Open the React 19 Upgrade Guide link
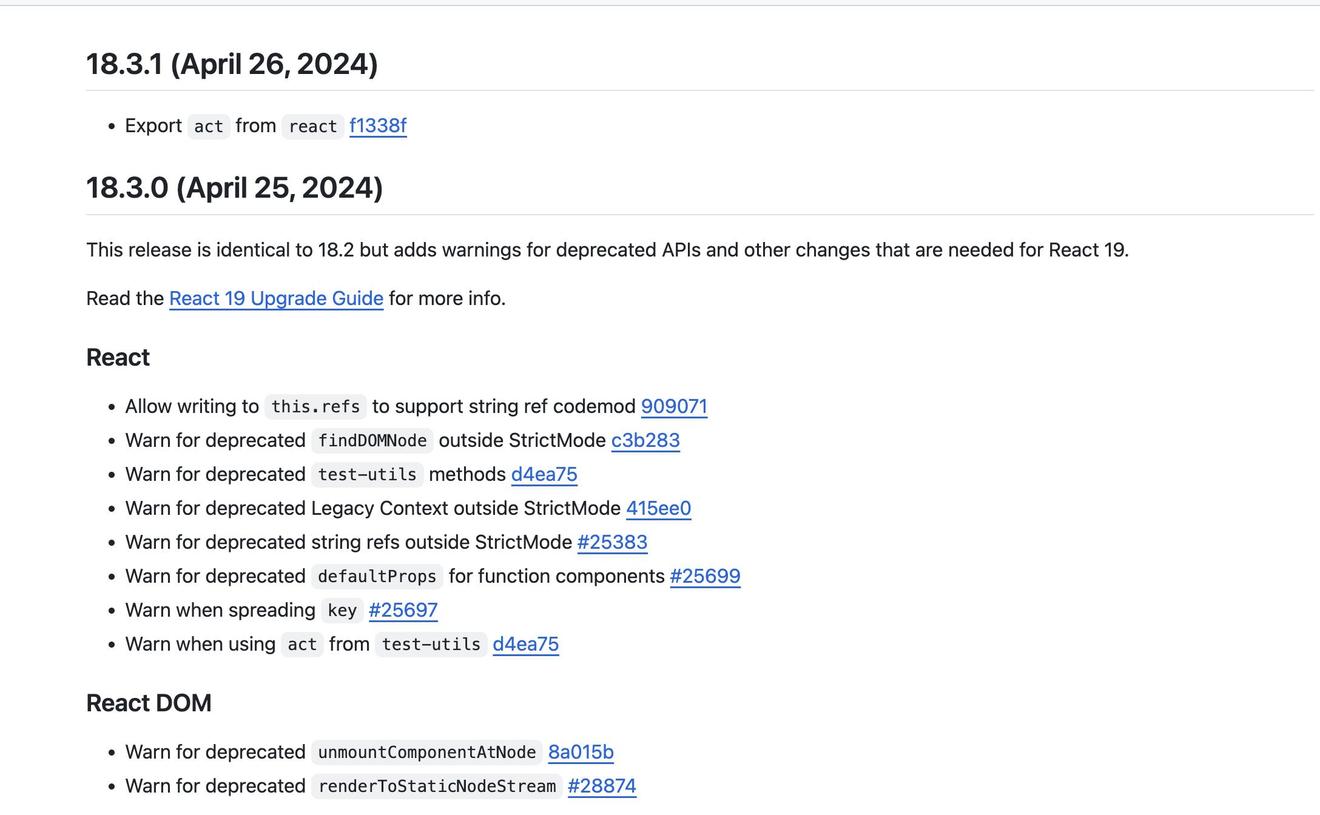This screenshot has height=815, width=1320. pyautogui.click(x=276, y=298)
